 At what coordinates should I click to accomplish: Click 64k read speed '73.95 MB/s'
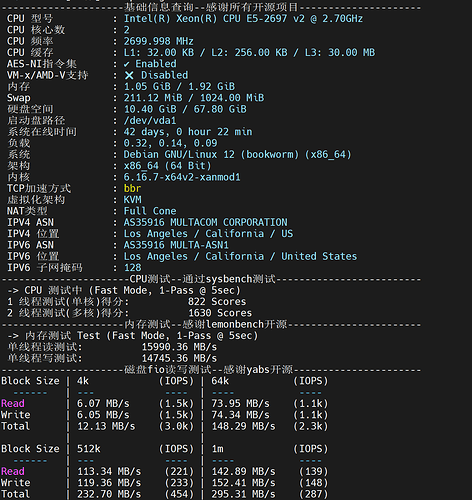pyautogui.click(x=240, y=404)
